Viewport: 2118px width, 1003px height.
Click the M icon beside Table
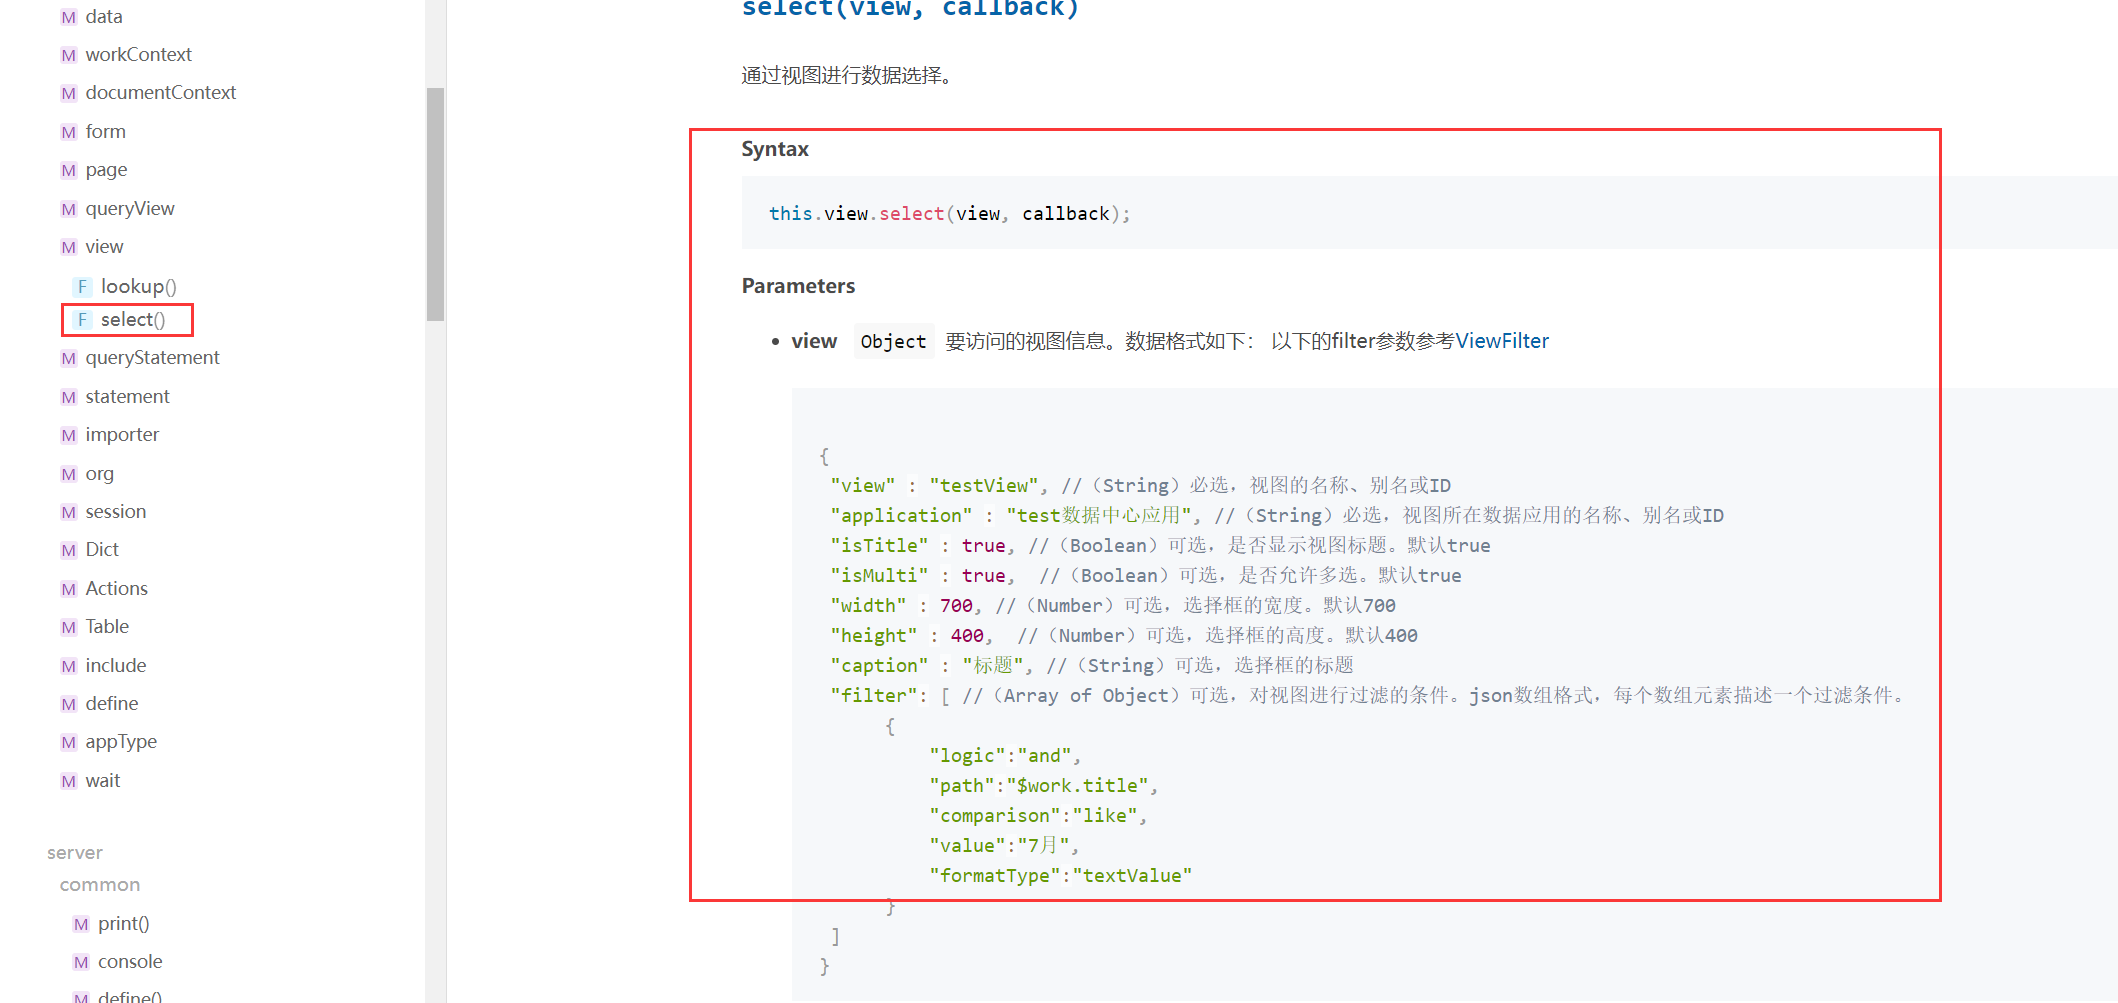(68, 627)
